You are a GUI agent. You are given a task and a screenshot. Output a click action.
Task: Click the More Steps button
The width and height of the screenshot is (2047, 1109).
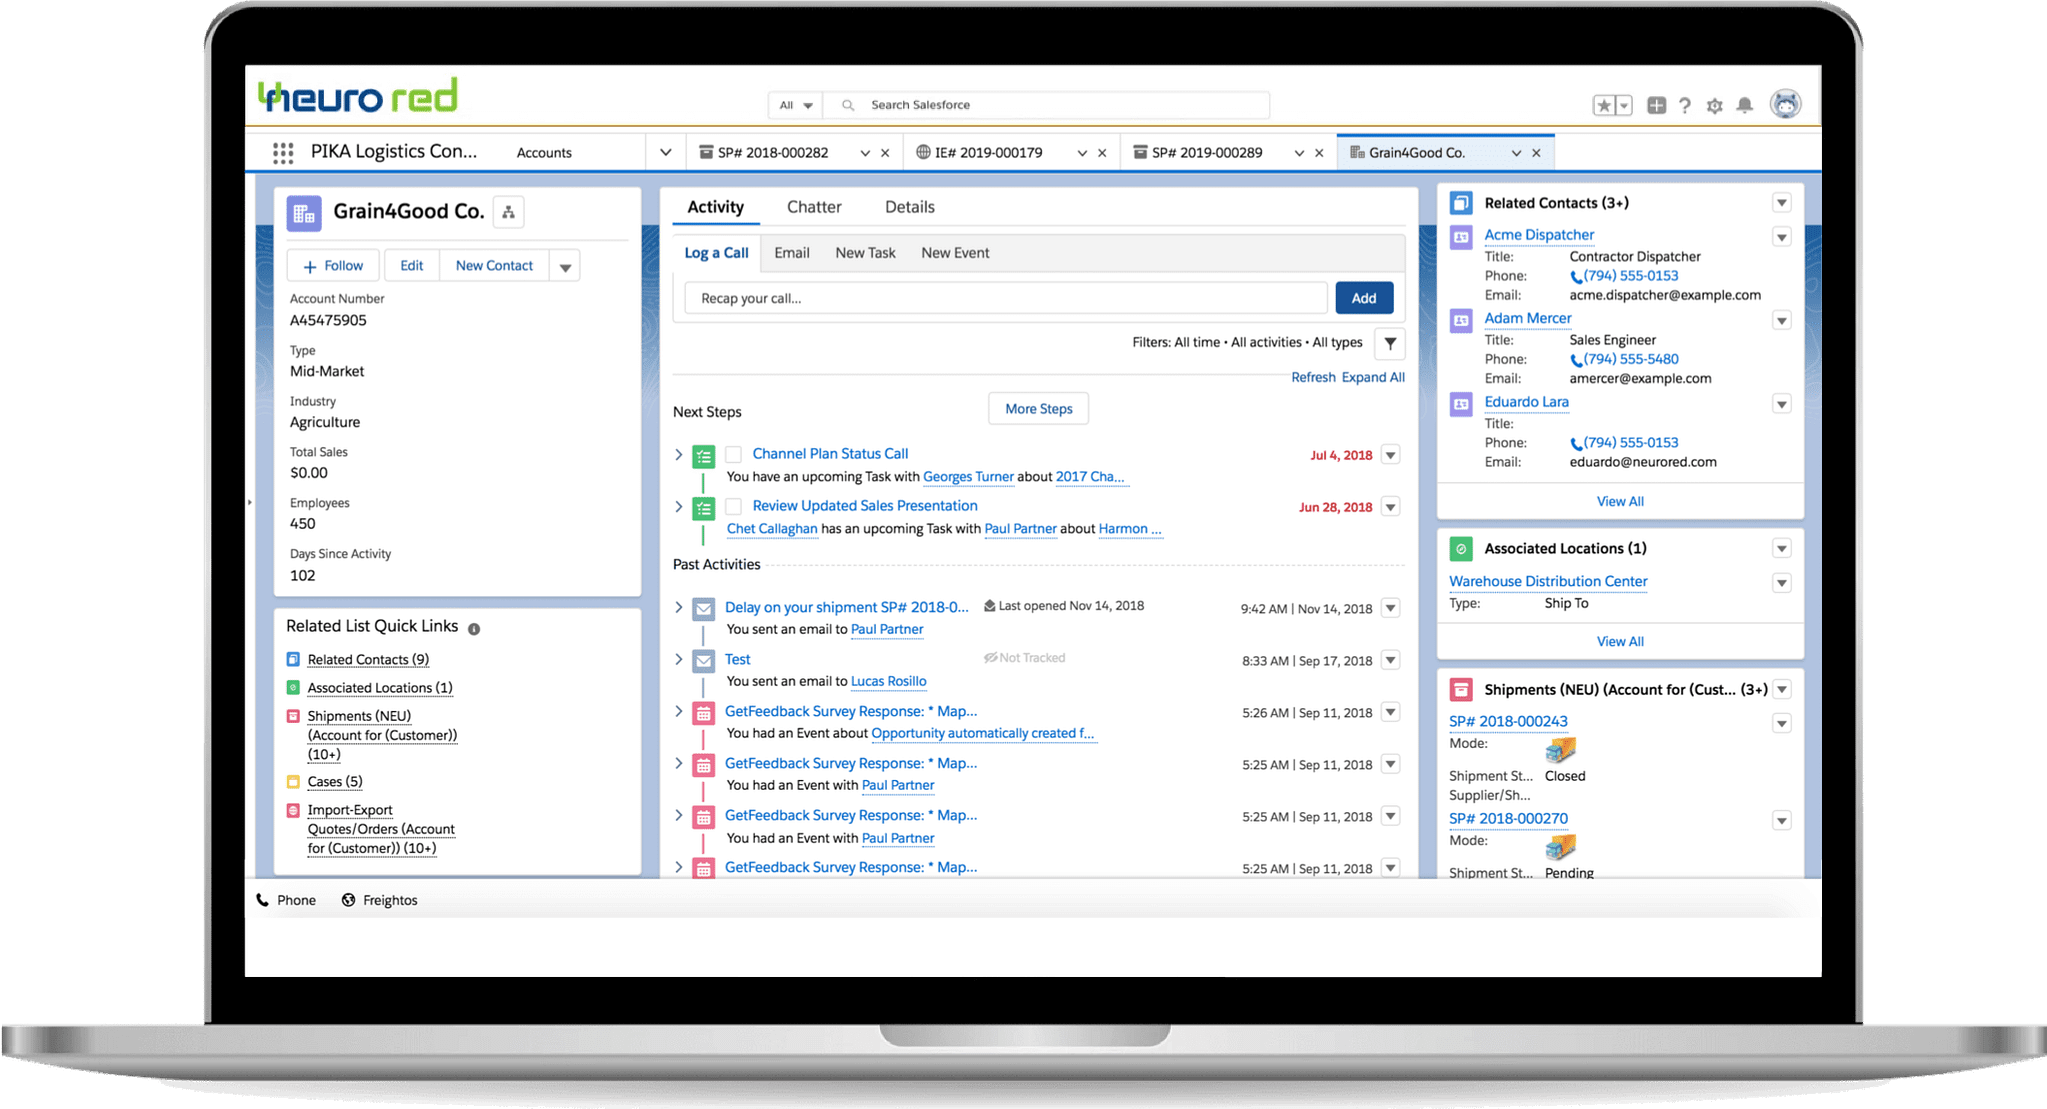1038,409
